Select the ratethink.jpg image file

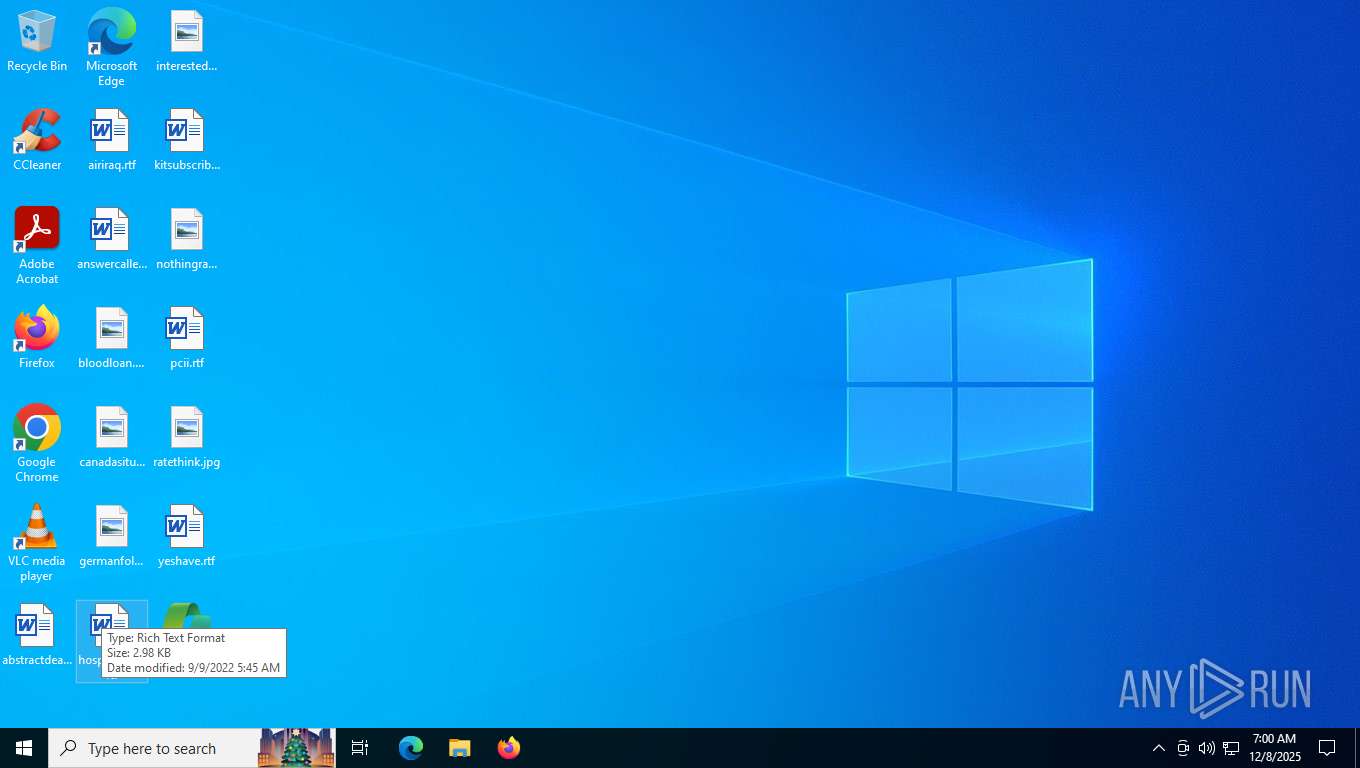[186, 437]
